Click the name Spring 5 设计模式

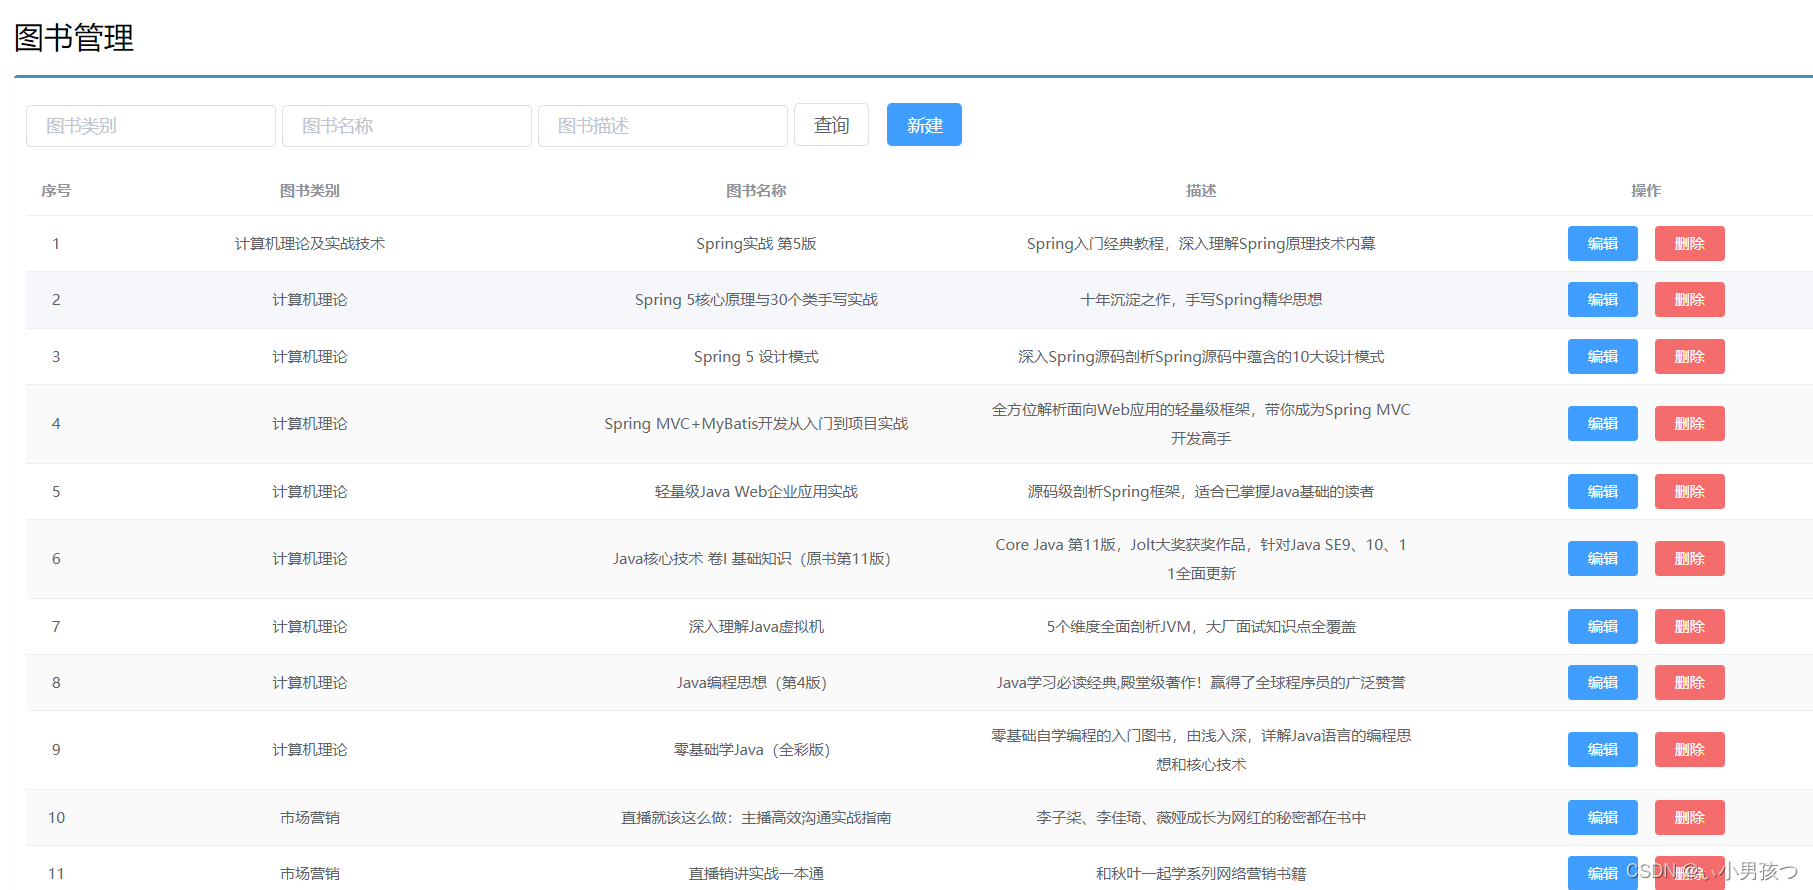(756, 357)
